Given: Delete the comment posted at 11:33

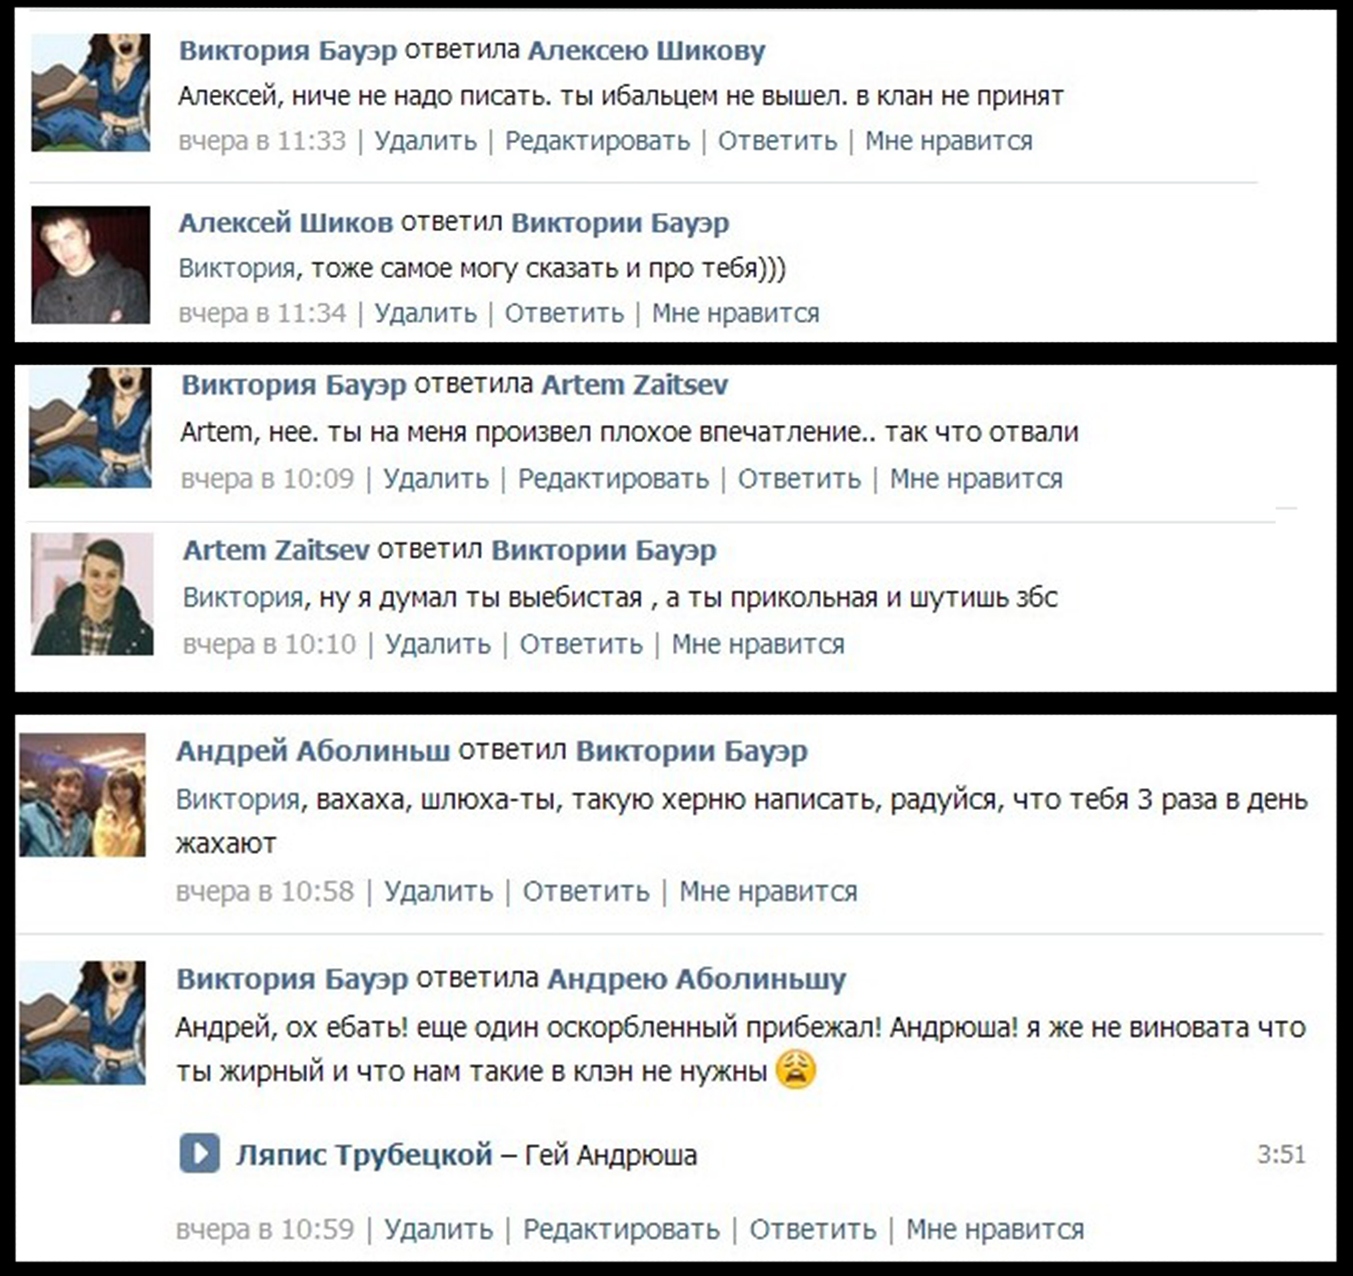Looking at the screenshot, I should (x=425, y=141).
